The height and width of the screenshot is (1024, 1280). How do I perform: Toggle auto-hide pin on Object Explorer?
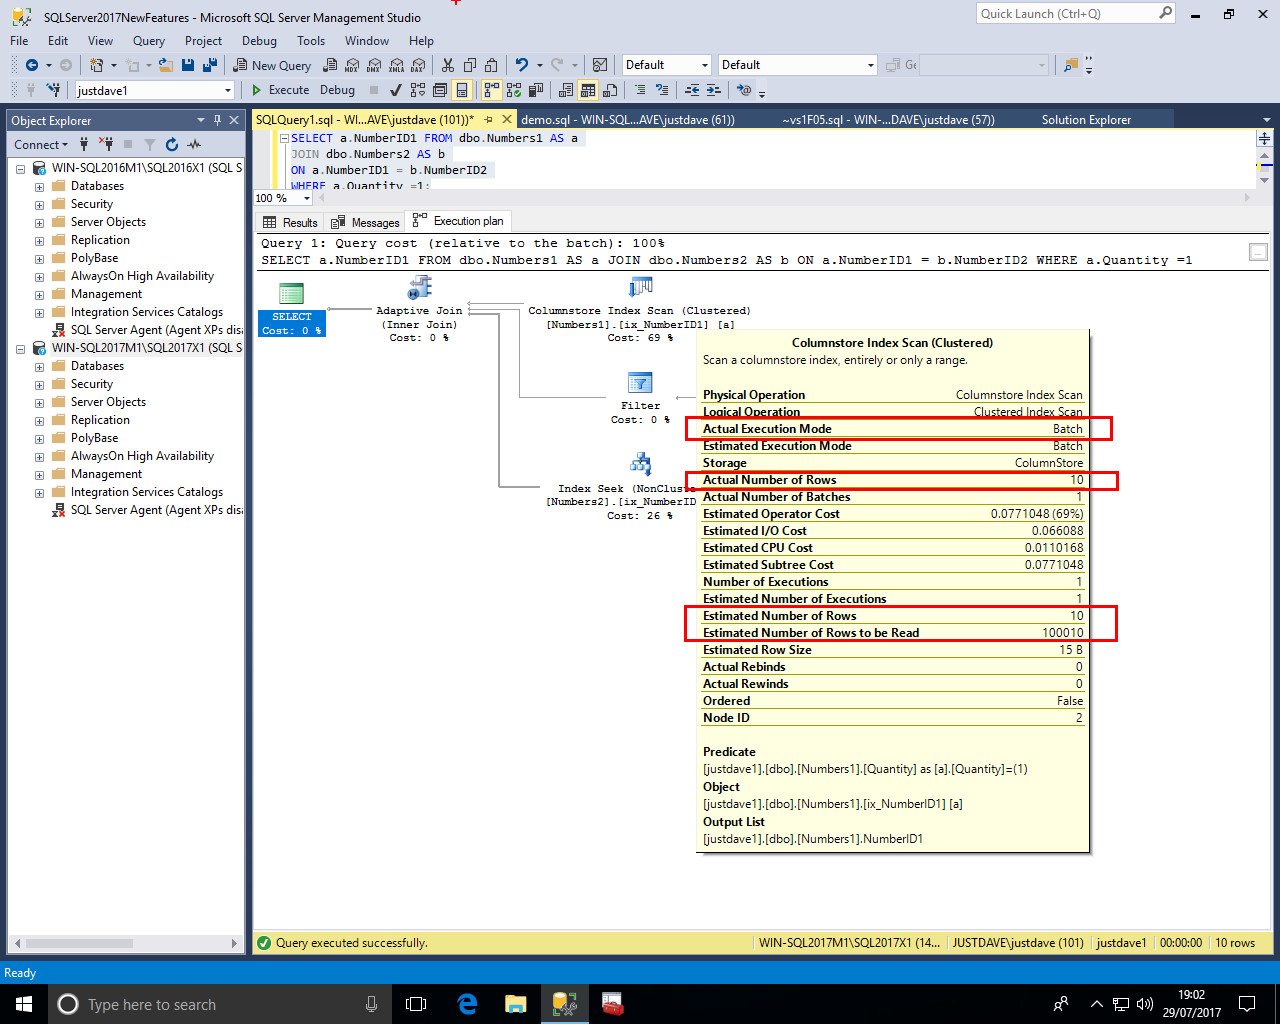[217, 120]
